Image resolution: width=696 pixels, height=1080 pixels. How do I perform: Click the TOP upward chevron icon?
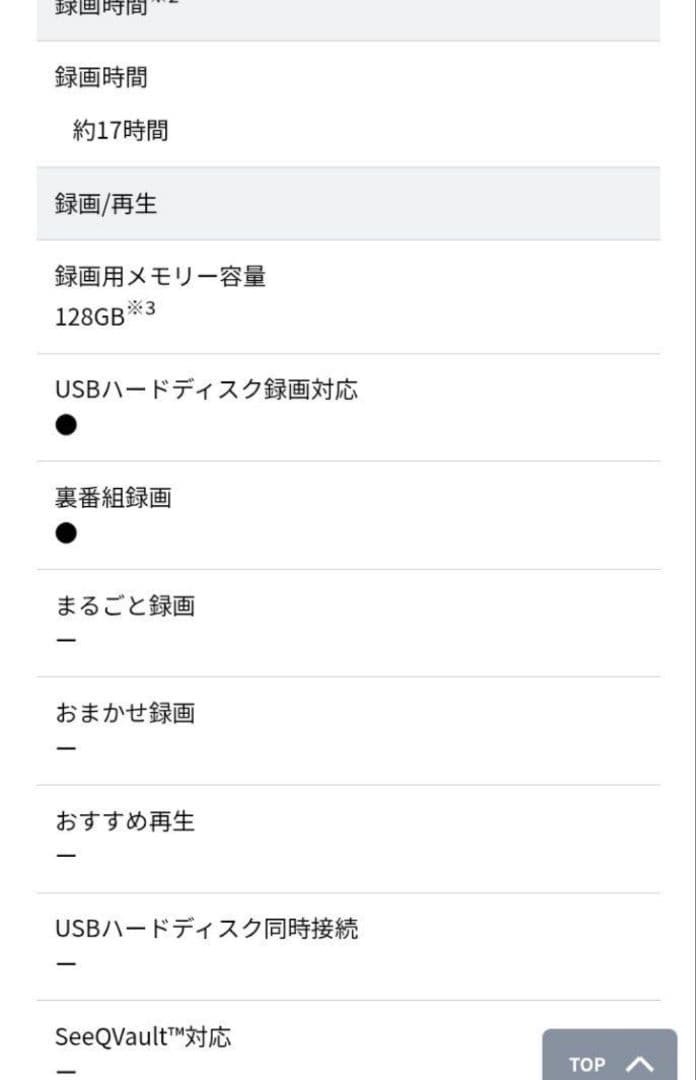[638, 1064]
